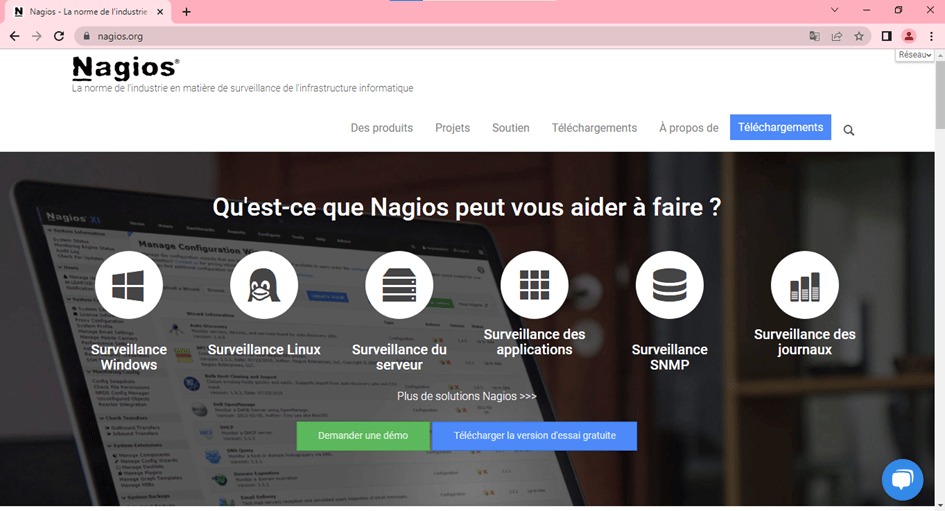Open the Translate this page icon
Screen dimensions: 945x511
[x=814, y=36]
